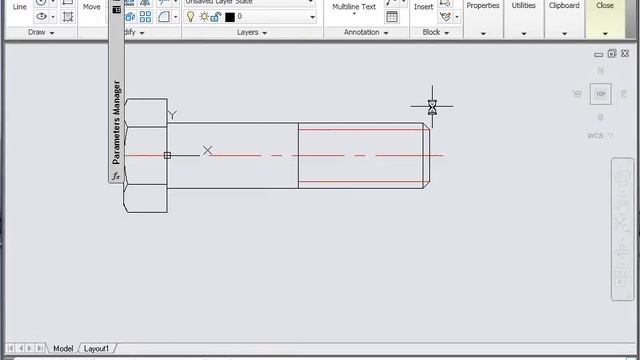
Task: Click the Parameters Manager palette title bar
Action: [x=117, y=122]
